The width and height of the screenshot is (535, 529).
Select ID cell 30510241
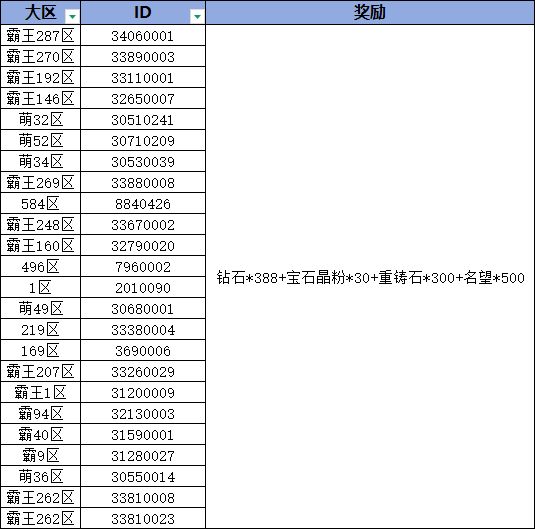pos(143,119)
